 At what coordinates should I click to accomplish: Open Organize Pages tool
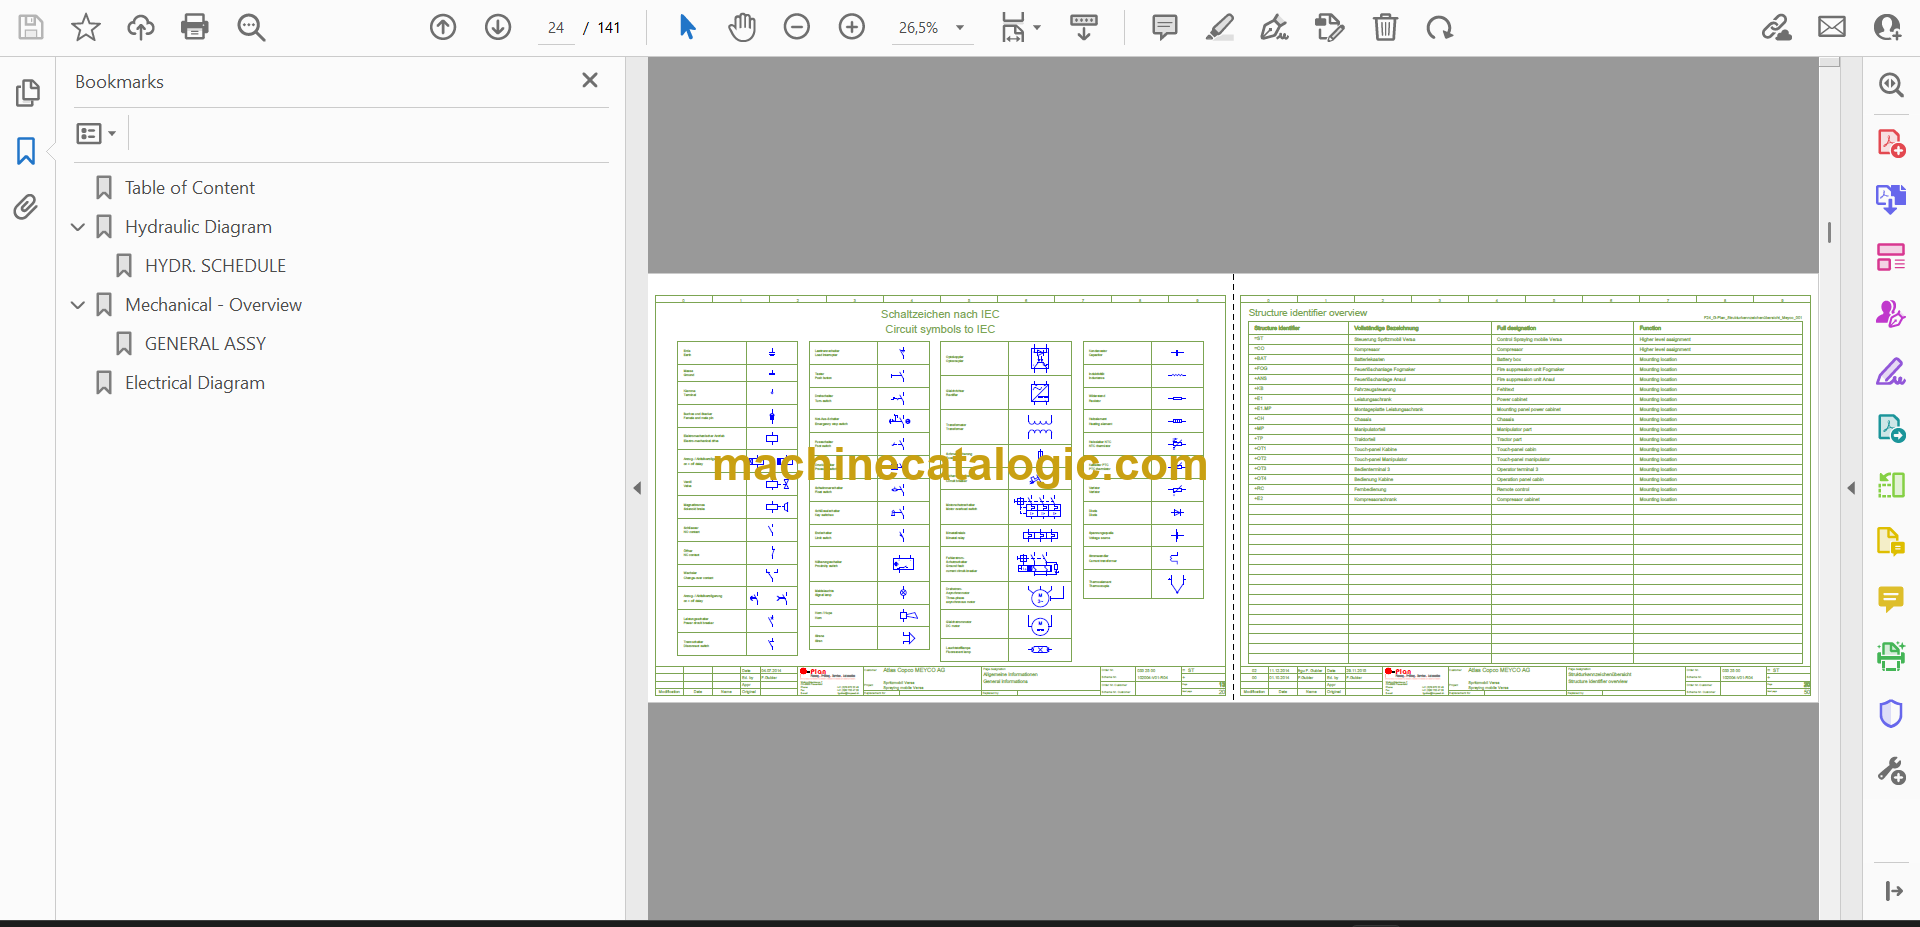pyautogui.click(x=1891, y=257)
